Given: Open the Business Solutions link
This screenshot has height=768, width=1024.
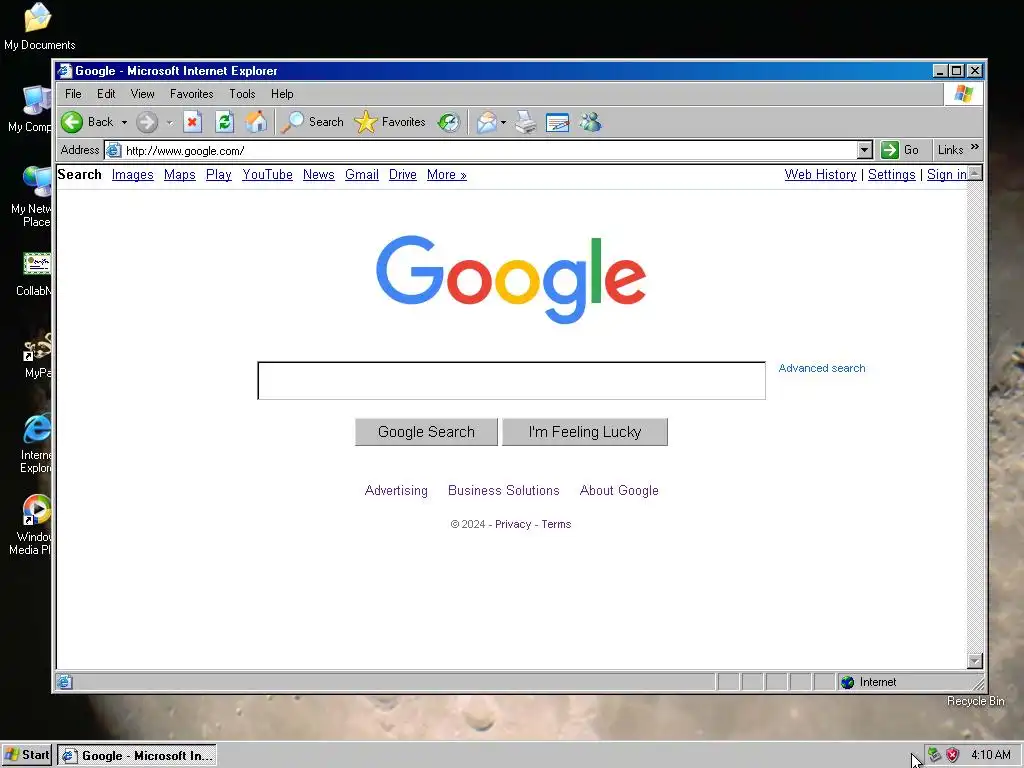Looking at the screenshot, I should click(504, 490).
